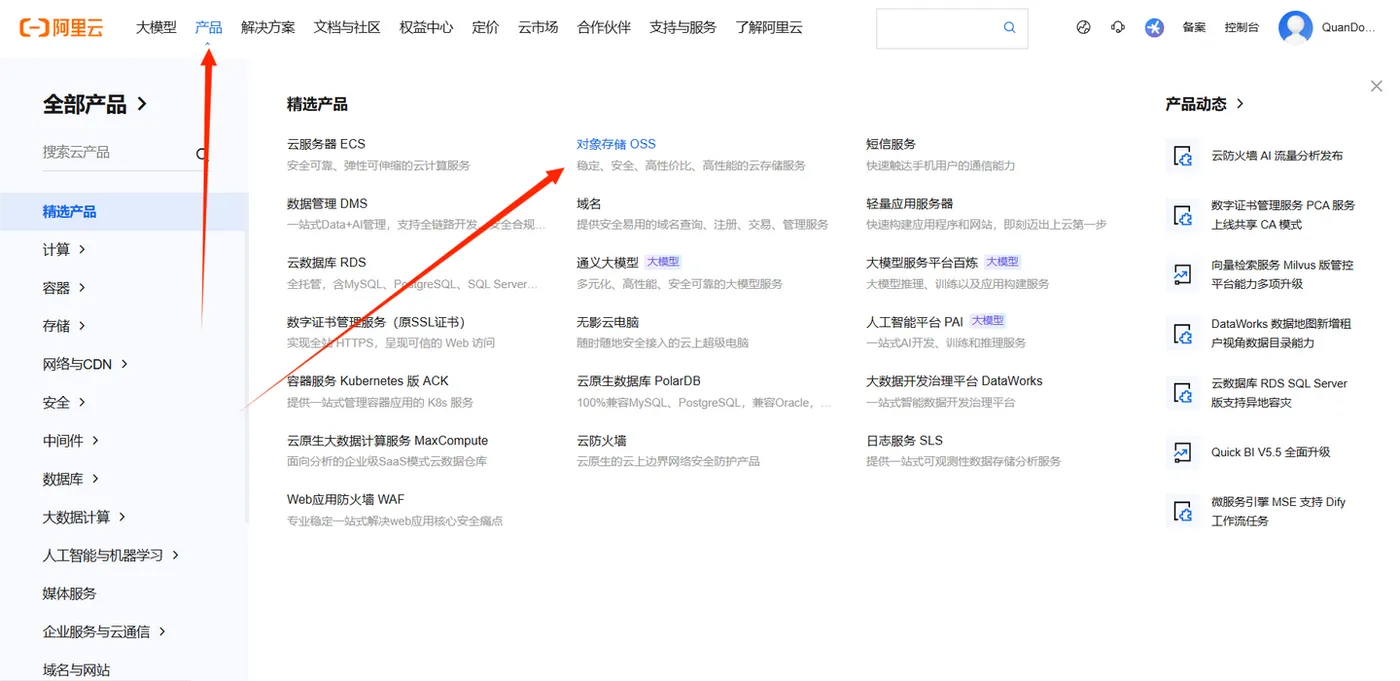This screenshot has height=681, width=1400.
Task: Open the 支持与服务 top menu
Action: click(683, 27)
